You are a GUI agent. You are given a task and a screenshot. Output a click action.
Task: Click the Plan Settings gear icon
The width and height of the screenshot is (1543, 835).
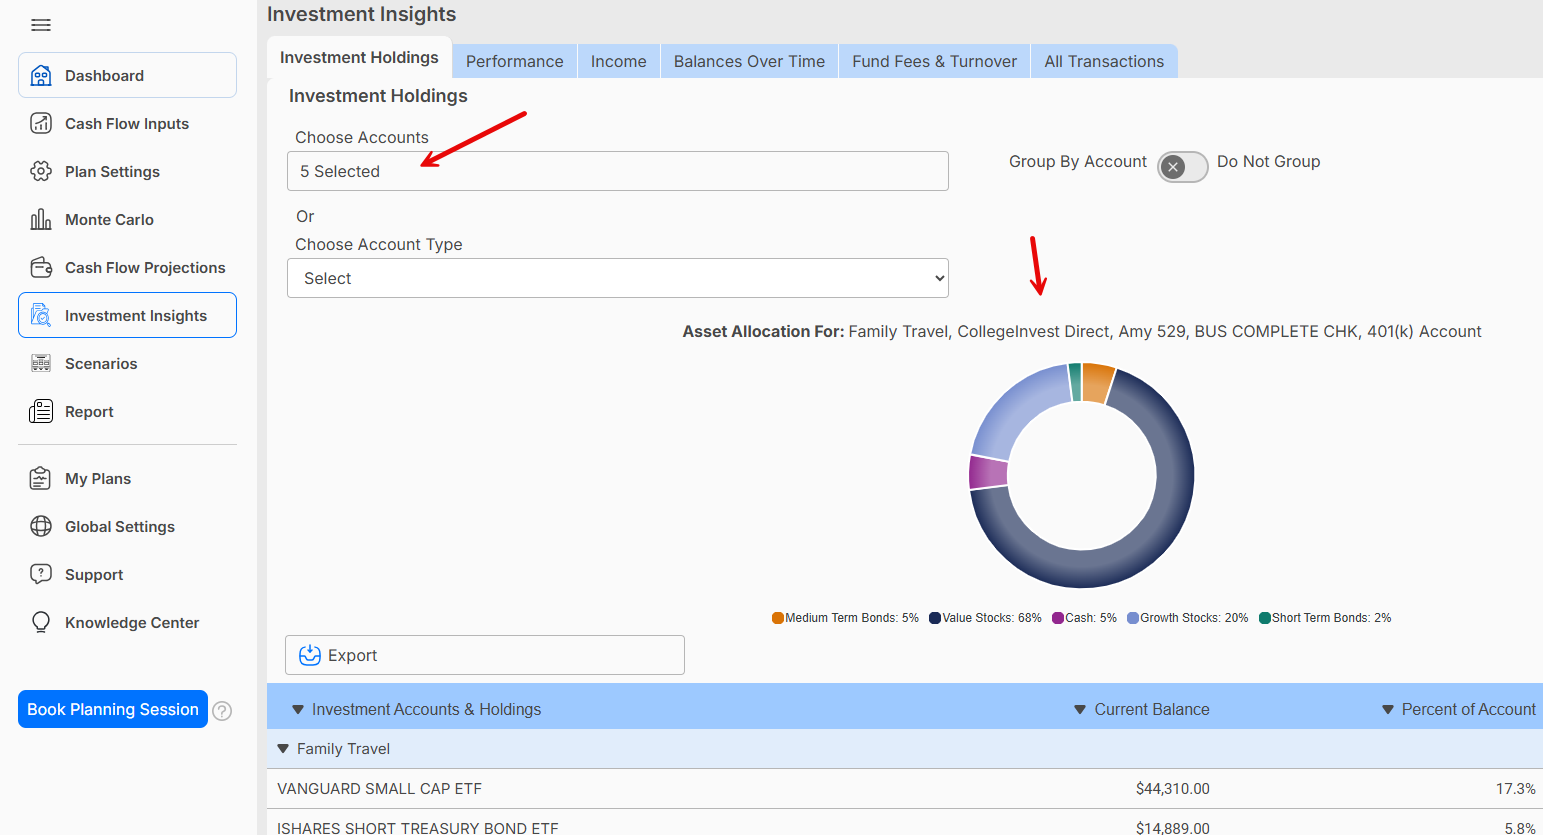(x=41, y=172)
